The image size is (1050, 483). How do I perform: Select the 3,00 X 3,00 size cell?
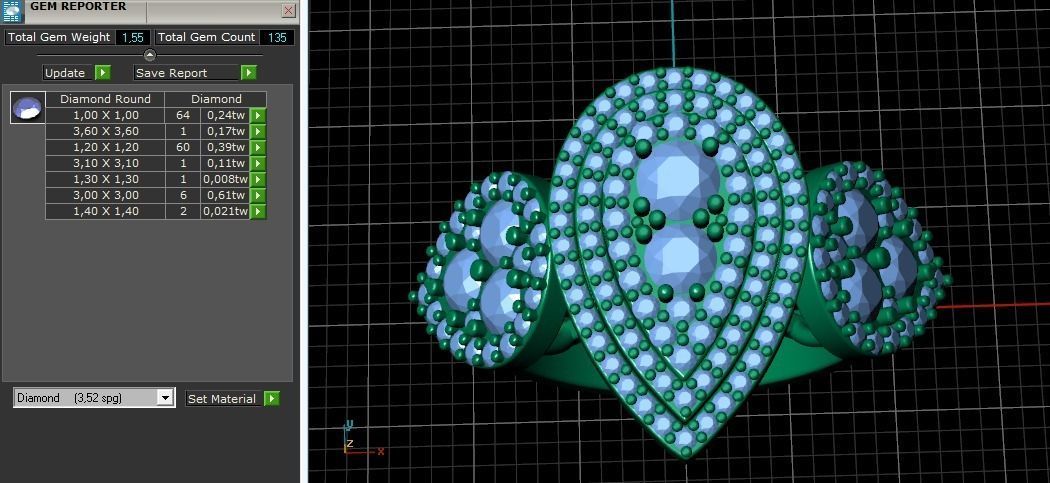106,196
